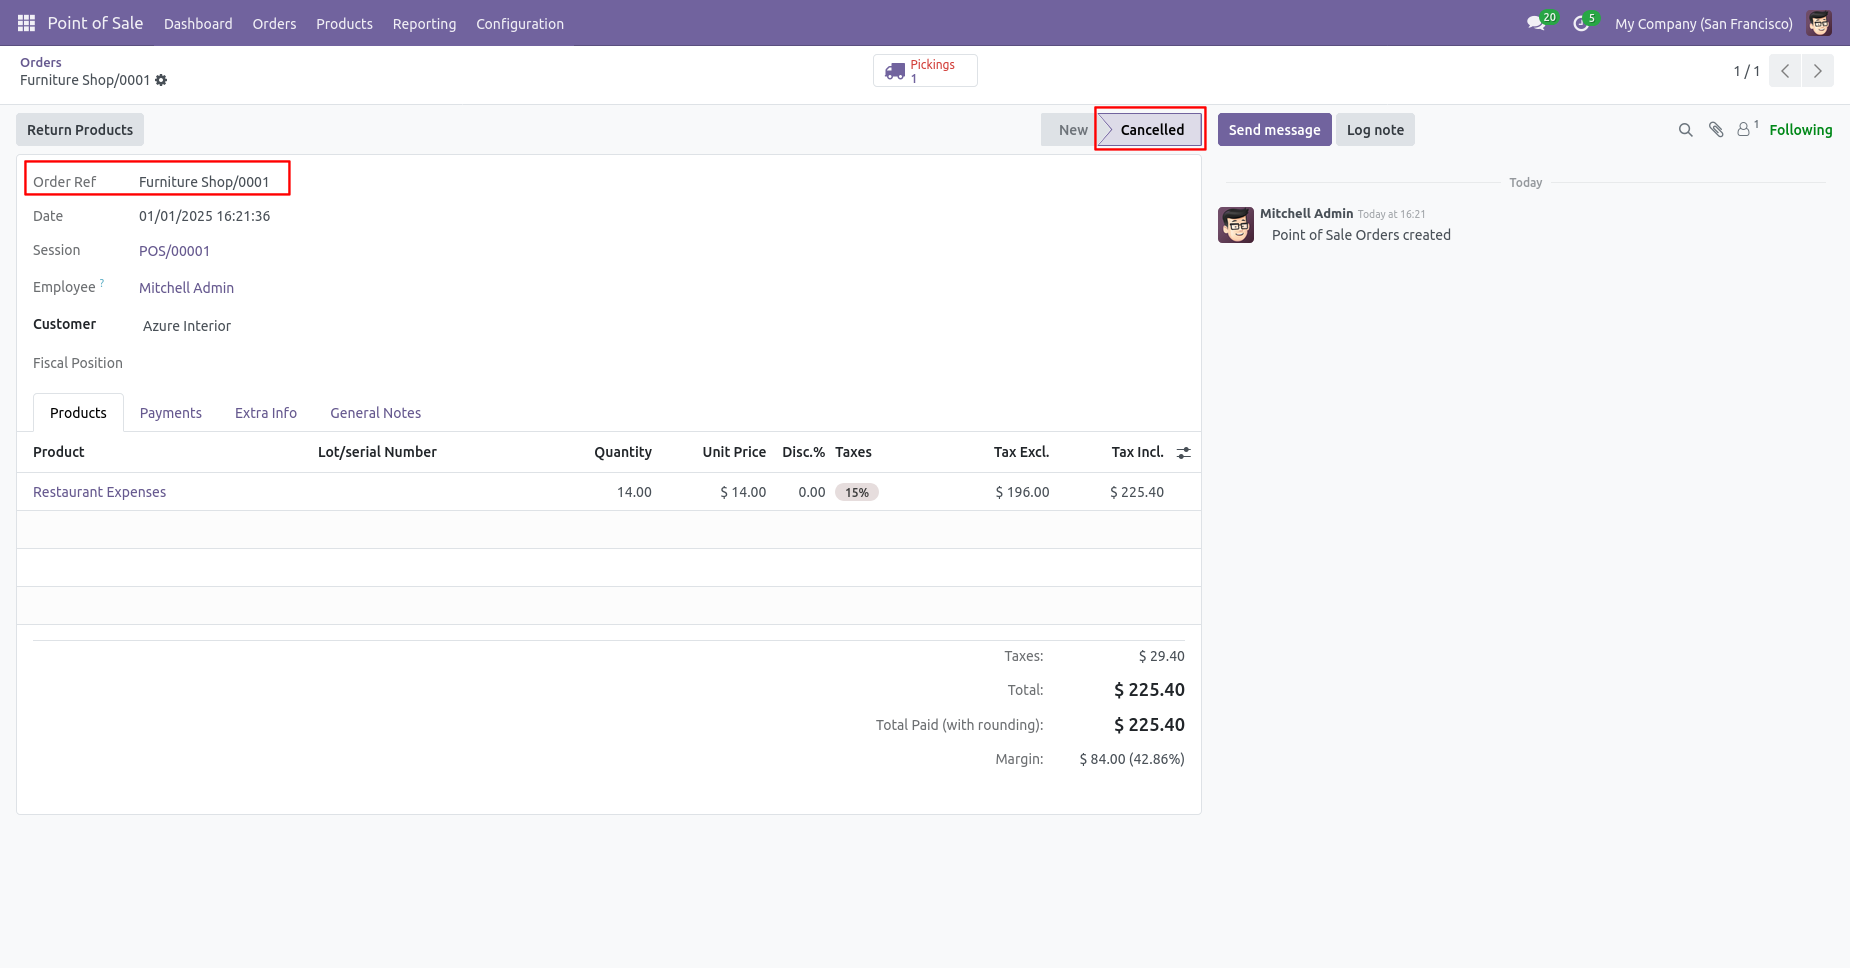This screenshot has width=1850, height=968.
Task: Click Point of Sale app title
Action: [95, 23]
